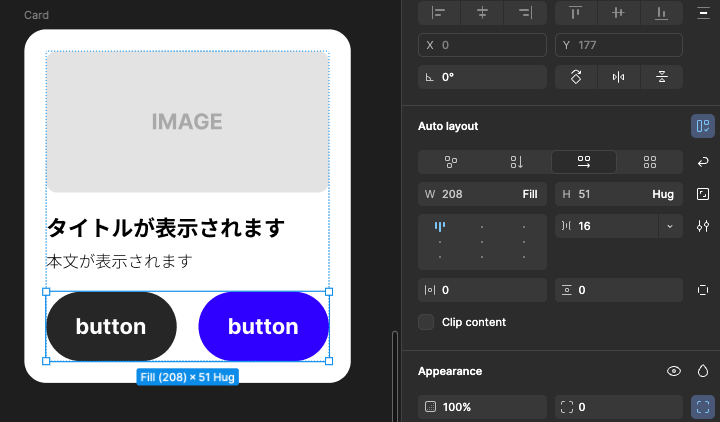Open distribute spacing options icon
Viewport: 720px width, 422px height.
tap(703, 13)
